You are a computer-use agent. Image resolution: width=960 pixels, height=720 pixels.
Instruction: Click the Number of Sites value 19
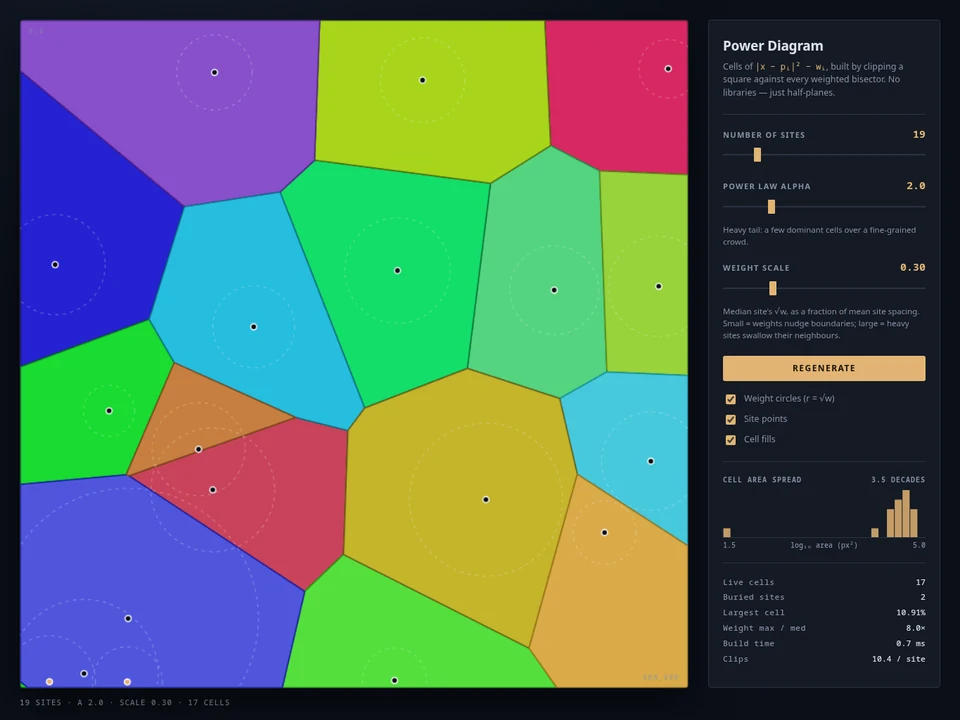coord(919,135)
